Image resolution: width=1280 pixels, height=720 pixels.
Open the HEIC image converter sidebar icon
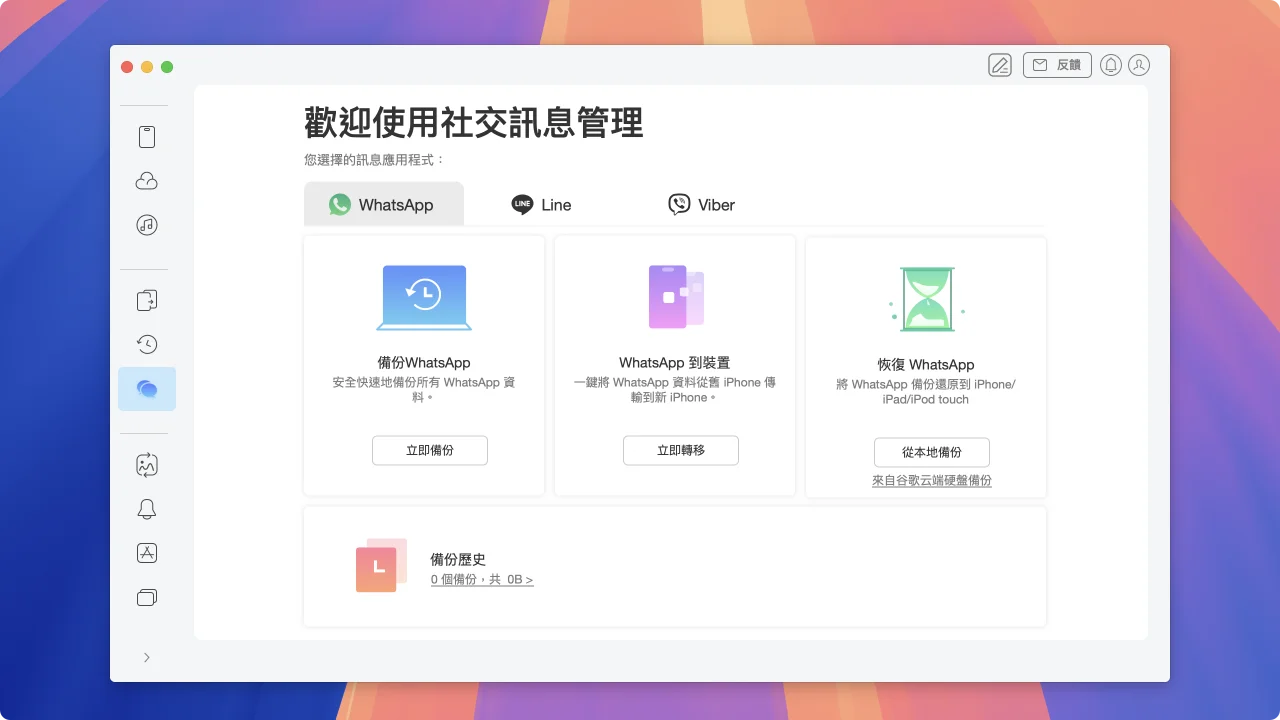point(147,465)
